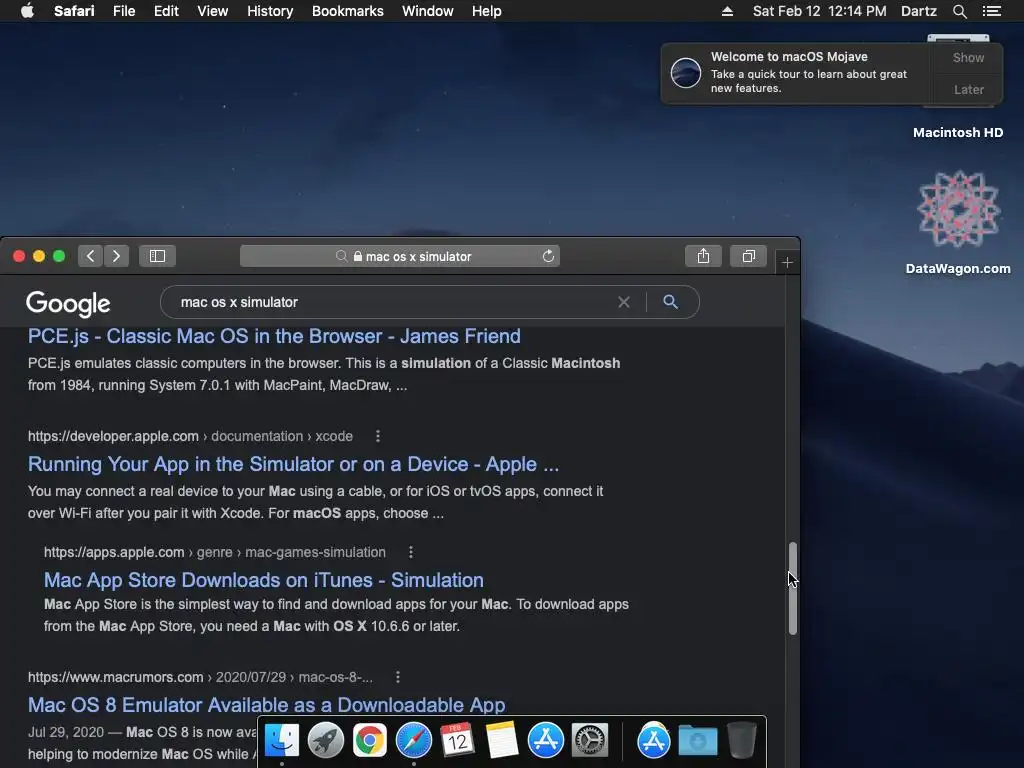Clear the Google search box text
This screenshot has width=1024, height=768.
pyautogui.click(x=624, y=302)
